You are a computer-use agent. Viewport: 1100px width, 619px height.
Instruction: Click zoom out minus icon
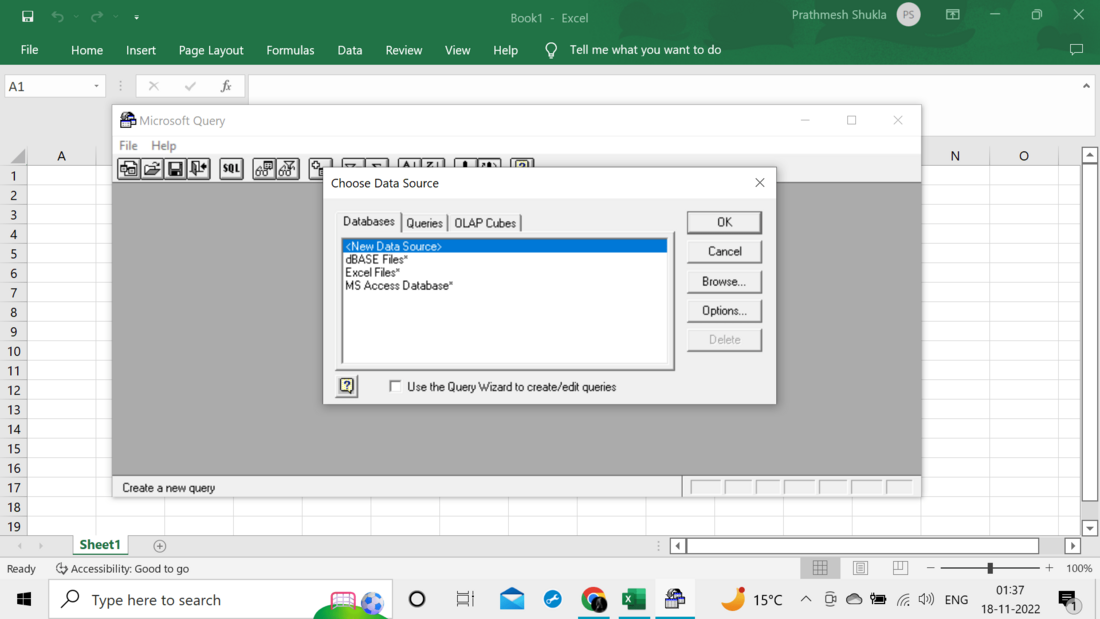click(930, 568)
